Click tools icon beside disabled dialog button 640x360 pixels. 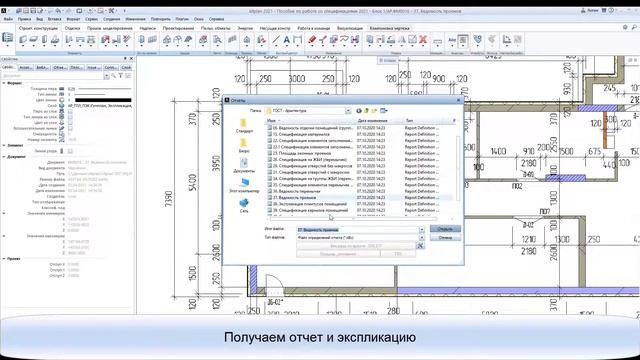(x=420, y=245)
